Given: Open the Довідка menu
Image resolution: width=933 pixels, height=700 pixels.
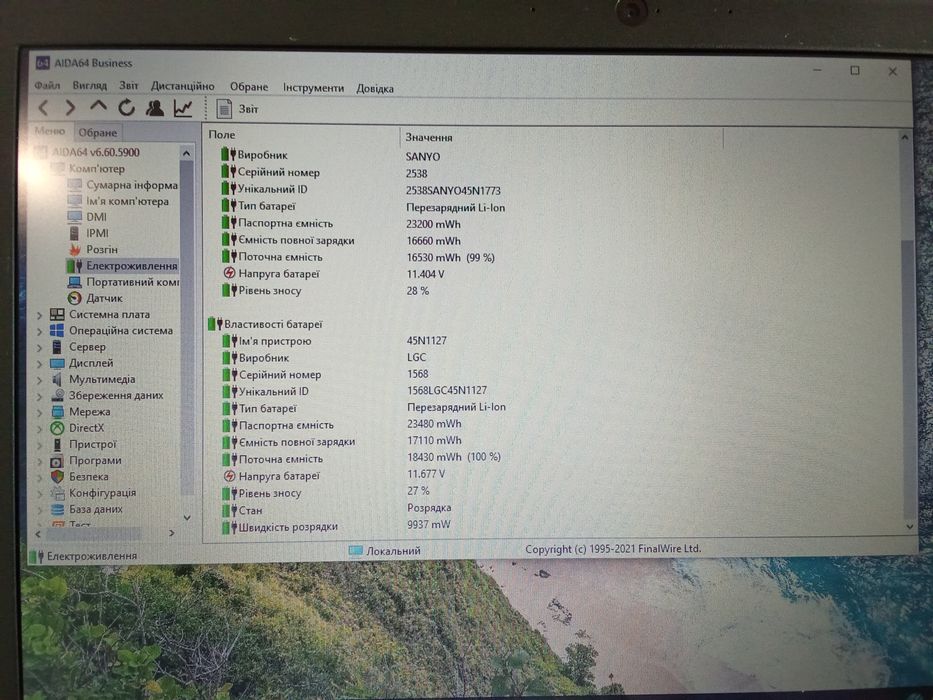Looking at the screenshot, I should pos(375,89).
